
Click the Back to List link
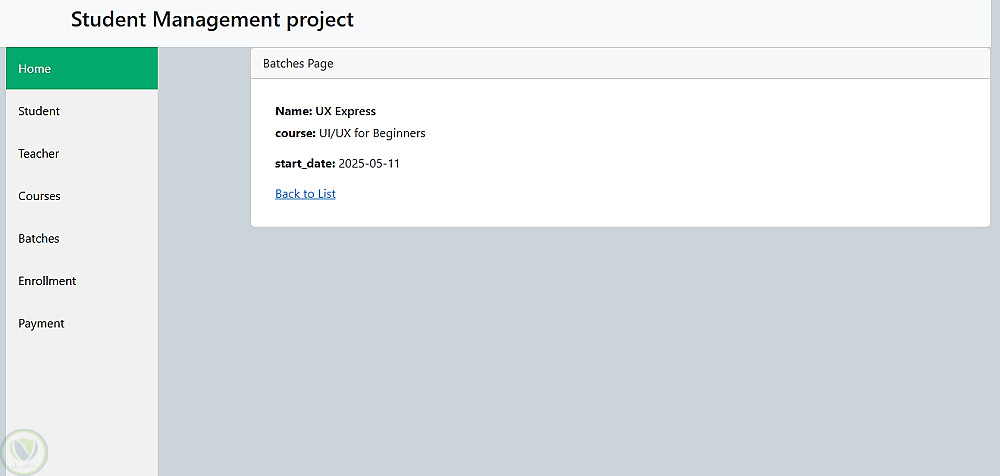305,194
